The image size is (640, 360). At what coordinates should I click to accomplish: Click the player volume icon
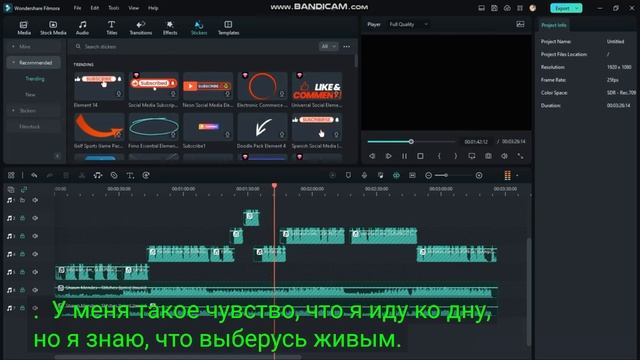pos(504,156)
